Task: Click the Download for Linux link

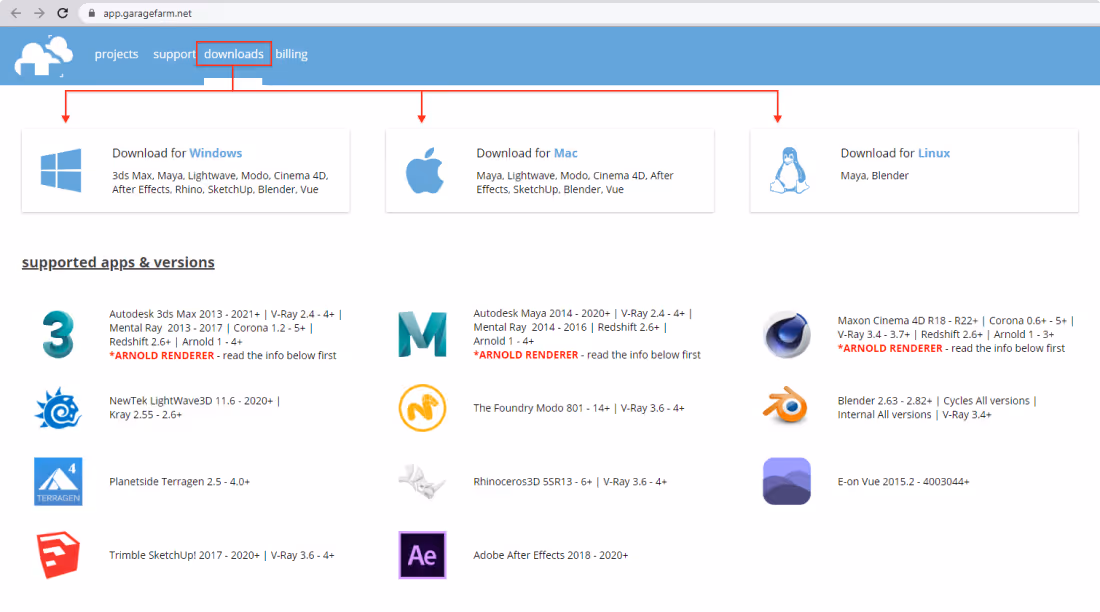Action: 895,153
